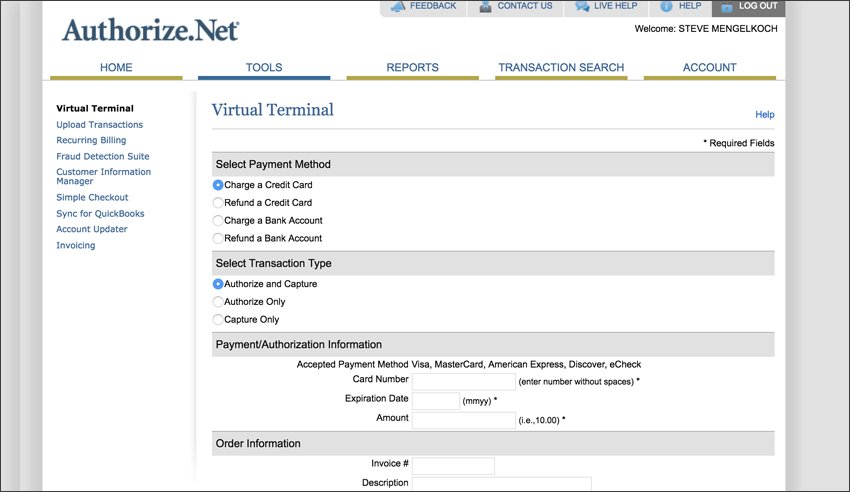
Task: Select Authorize Only transaction type
Action: pos(218,302)
